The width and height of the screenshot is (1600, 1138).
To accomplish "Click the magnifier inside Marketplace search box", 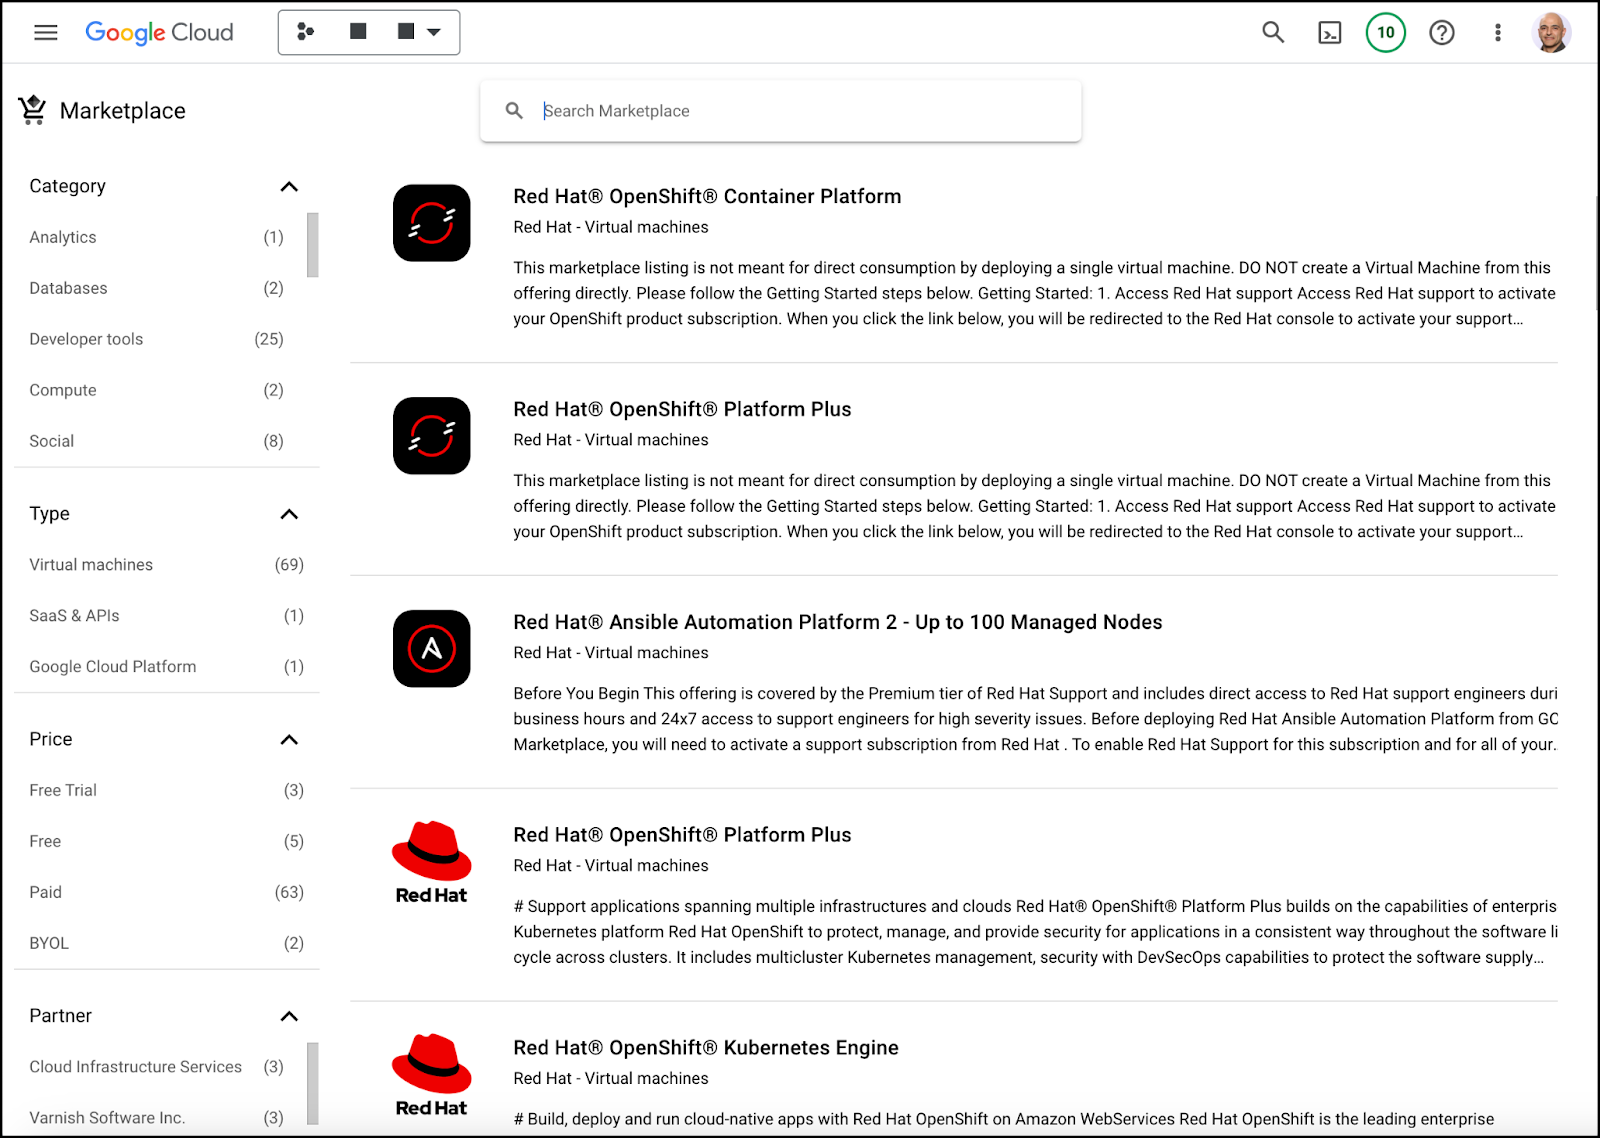I will (x=514, y=111).
